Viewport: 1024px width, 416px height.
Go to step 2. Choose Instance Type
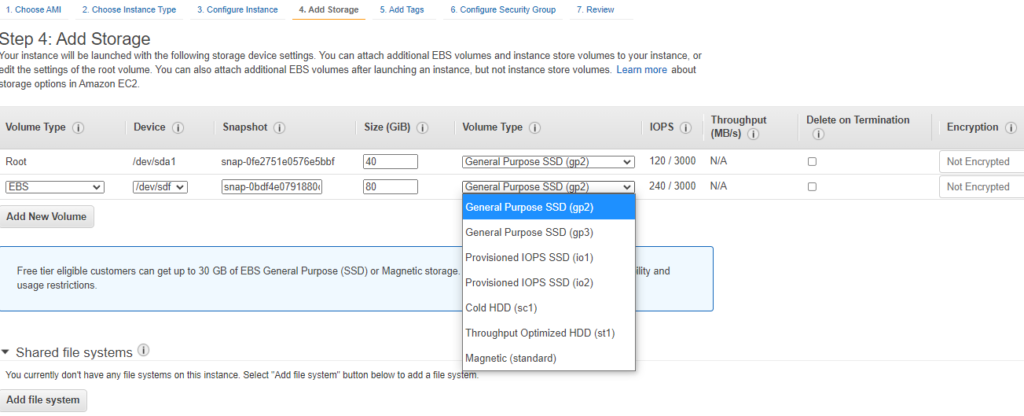(x=129, y=10)
